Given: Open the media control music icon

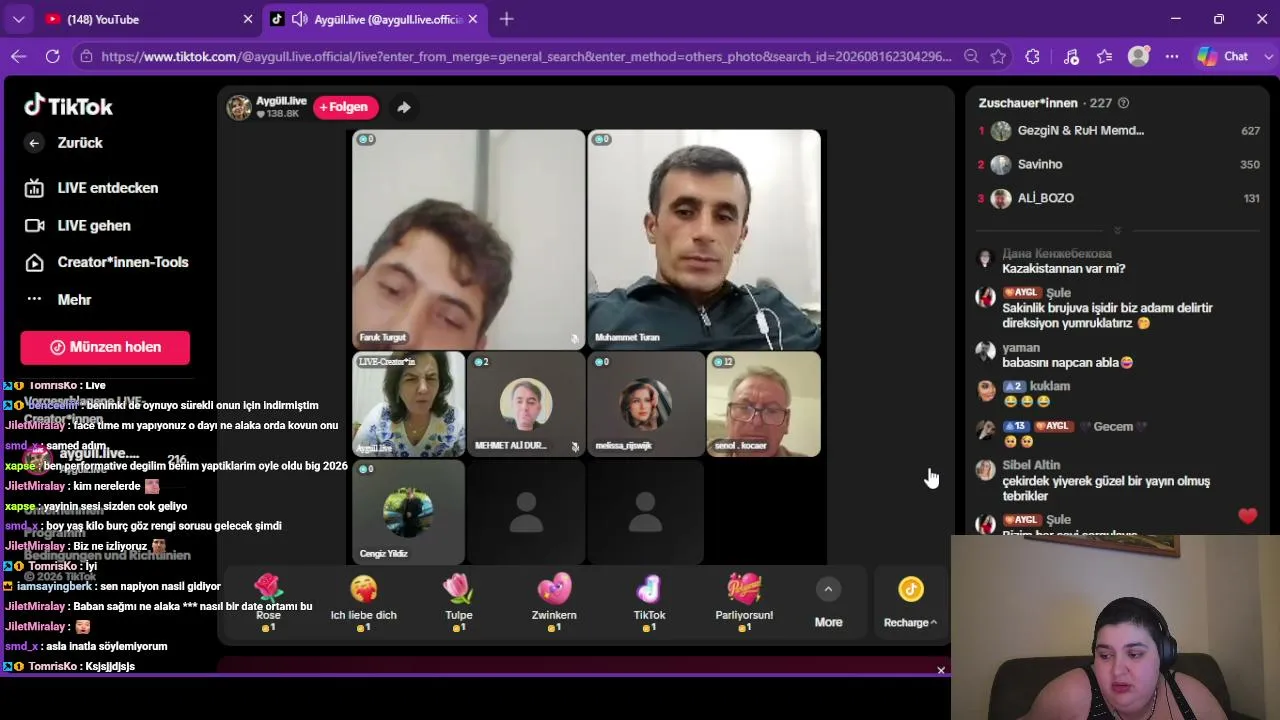Looking at the screenshot, I should click(x=1071, y=57).
